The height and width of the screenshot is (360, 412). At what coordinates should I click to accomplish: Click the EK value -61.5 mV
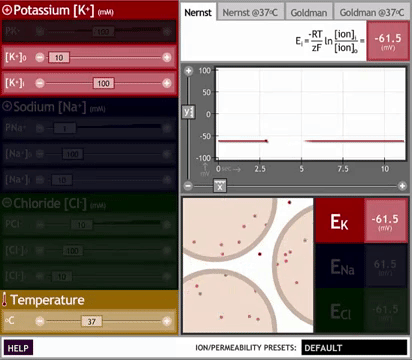tap(386, 221)
